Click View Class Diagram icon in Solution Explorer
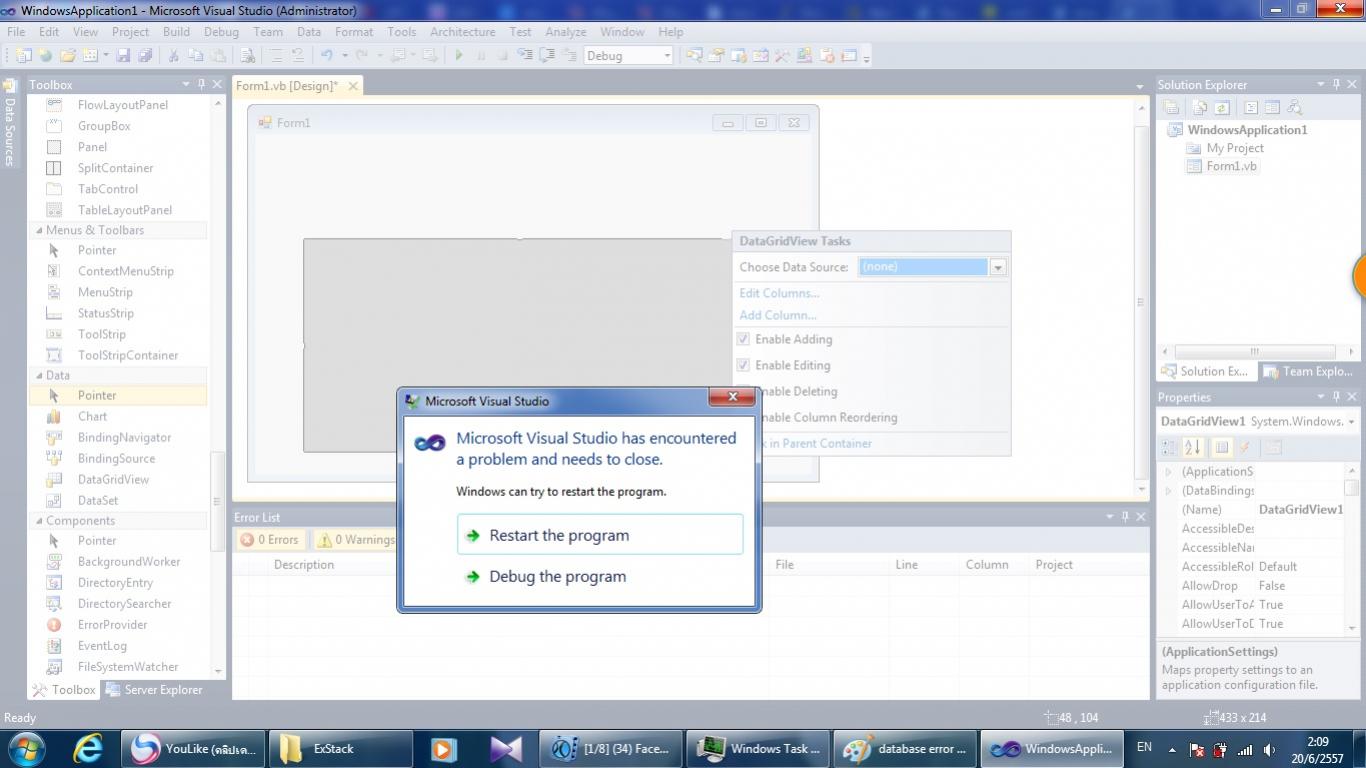 [x=1294, y=107]
